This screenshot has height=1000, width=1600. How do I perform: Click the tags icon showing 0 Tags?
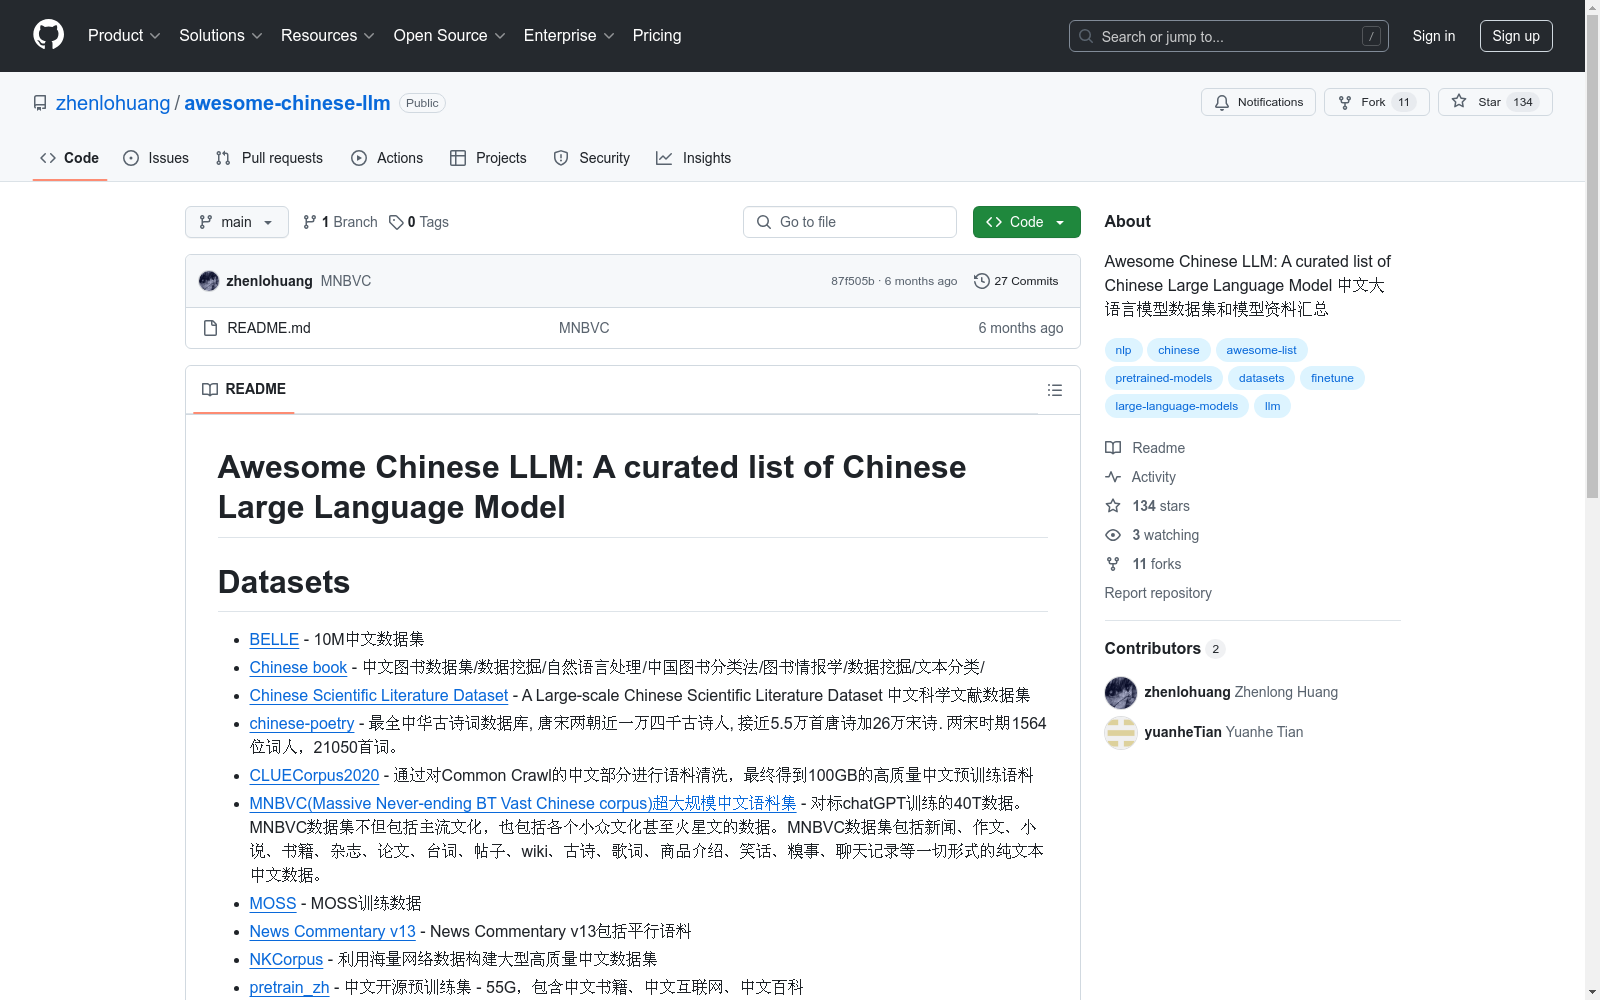click(396, 222)
